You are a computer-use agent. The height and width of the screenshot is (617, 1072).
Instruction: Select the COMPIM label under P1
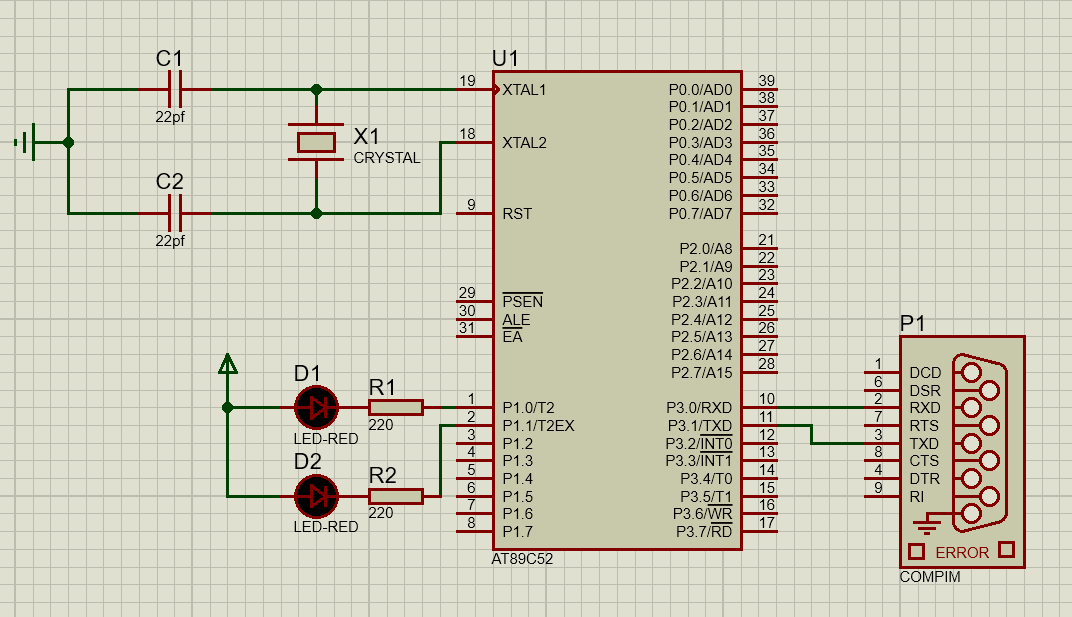(930, 577)
